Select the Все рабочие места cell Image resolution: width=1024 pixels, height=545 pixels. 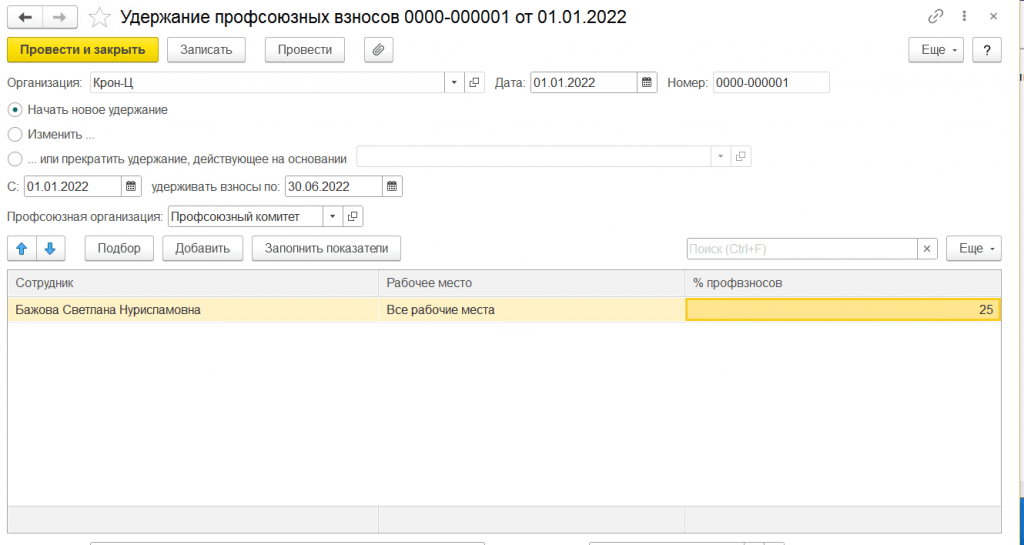tap(532, 310)
